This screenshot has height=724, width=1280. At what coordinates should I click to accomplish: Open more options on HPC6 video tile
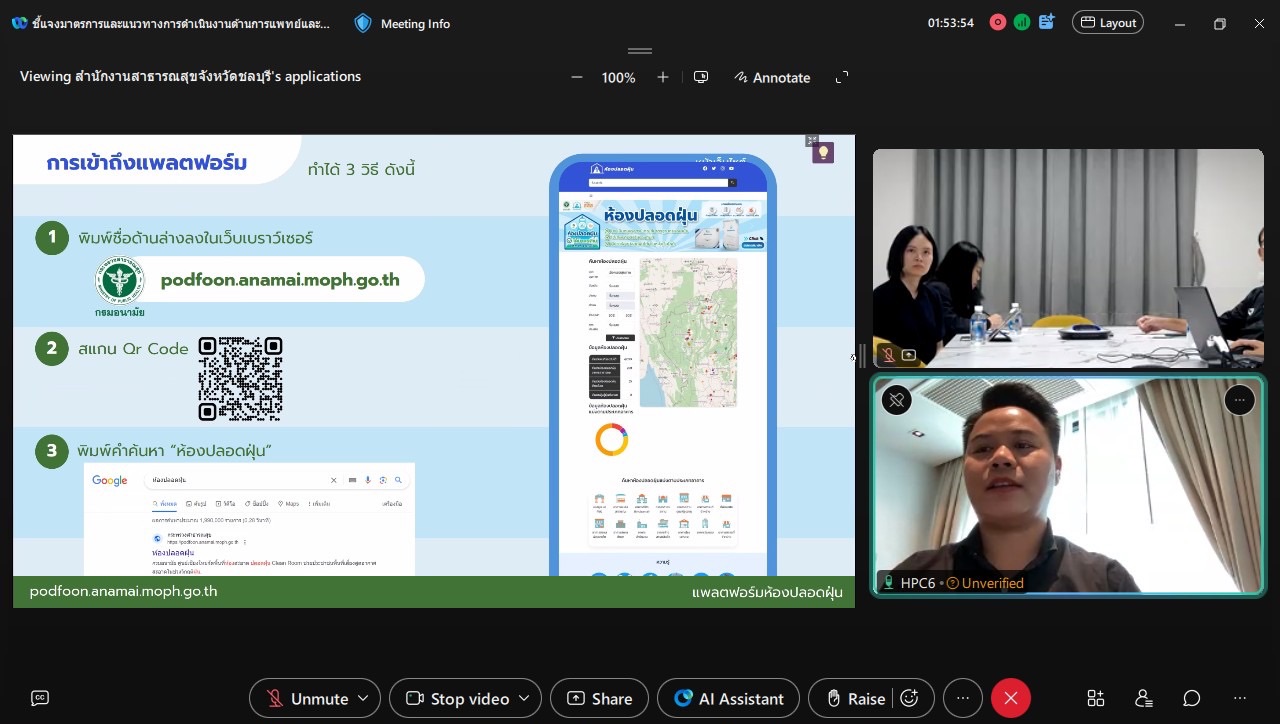click(1239, 400)
